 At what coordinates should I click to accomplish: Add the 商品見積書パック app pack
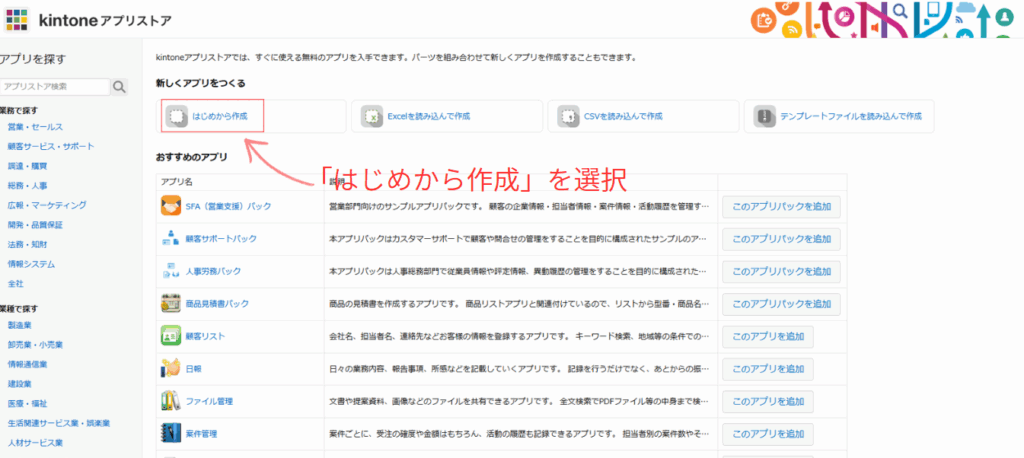(781, 304)
